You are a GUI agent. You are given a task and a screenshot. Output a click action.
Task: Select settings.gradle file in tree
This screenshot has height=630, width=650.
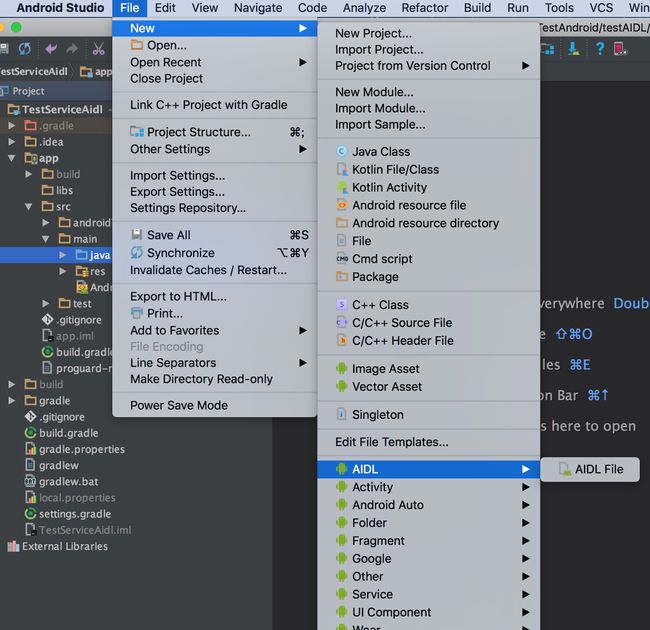[68, 514]
